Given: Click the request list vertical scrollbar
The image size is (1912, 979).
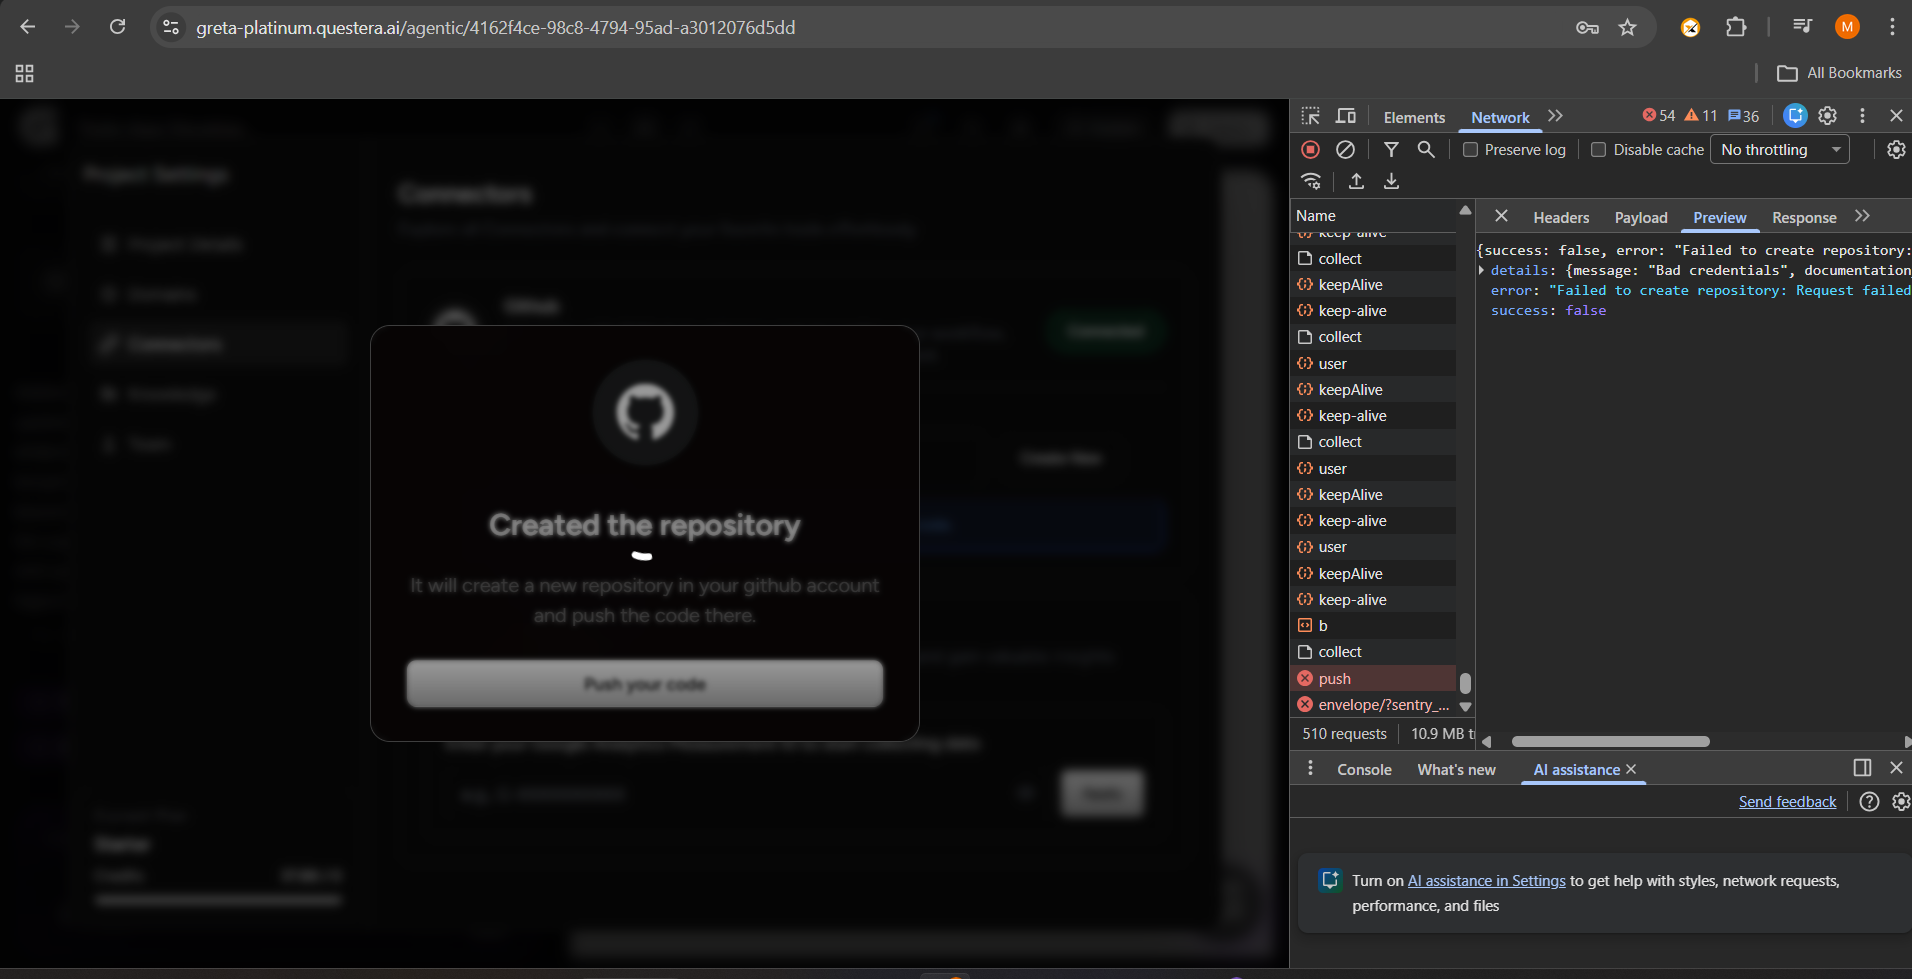Looking at the screenshot, I should pyautogui.click(x=1465, y=683).
